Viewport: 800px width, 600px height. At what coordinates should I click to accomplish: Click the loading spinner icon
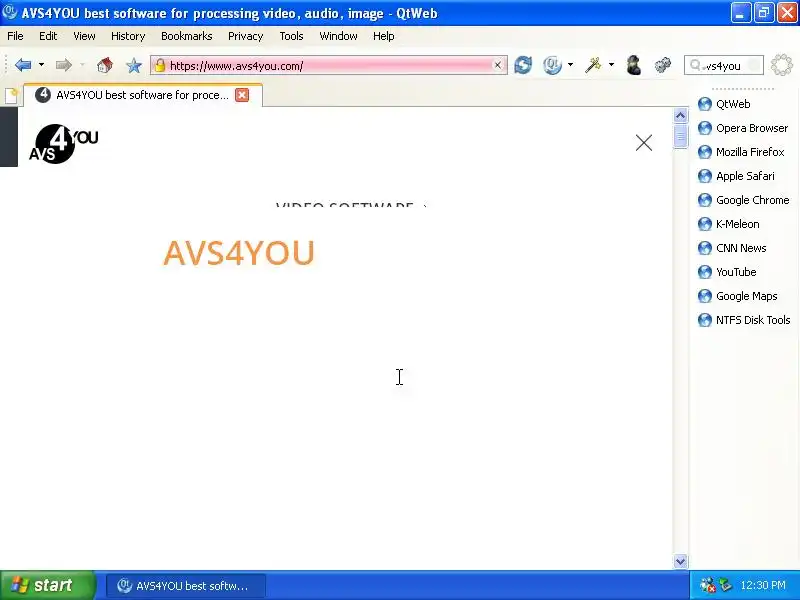pos(782,65)
